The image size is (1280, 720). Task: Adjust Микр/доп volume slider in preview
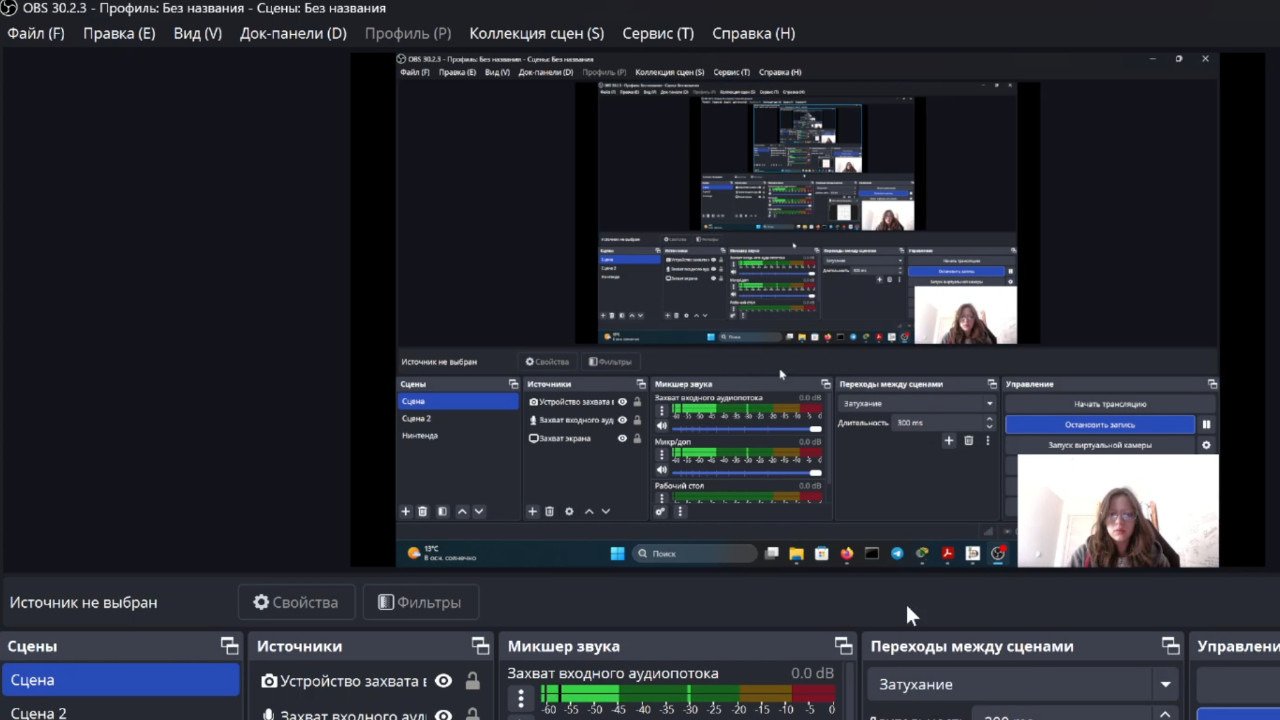[x=747, y=473]
